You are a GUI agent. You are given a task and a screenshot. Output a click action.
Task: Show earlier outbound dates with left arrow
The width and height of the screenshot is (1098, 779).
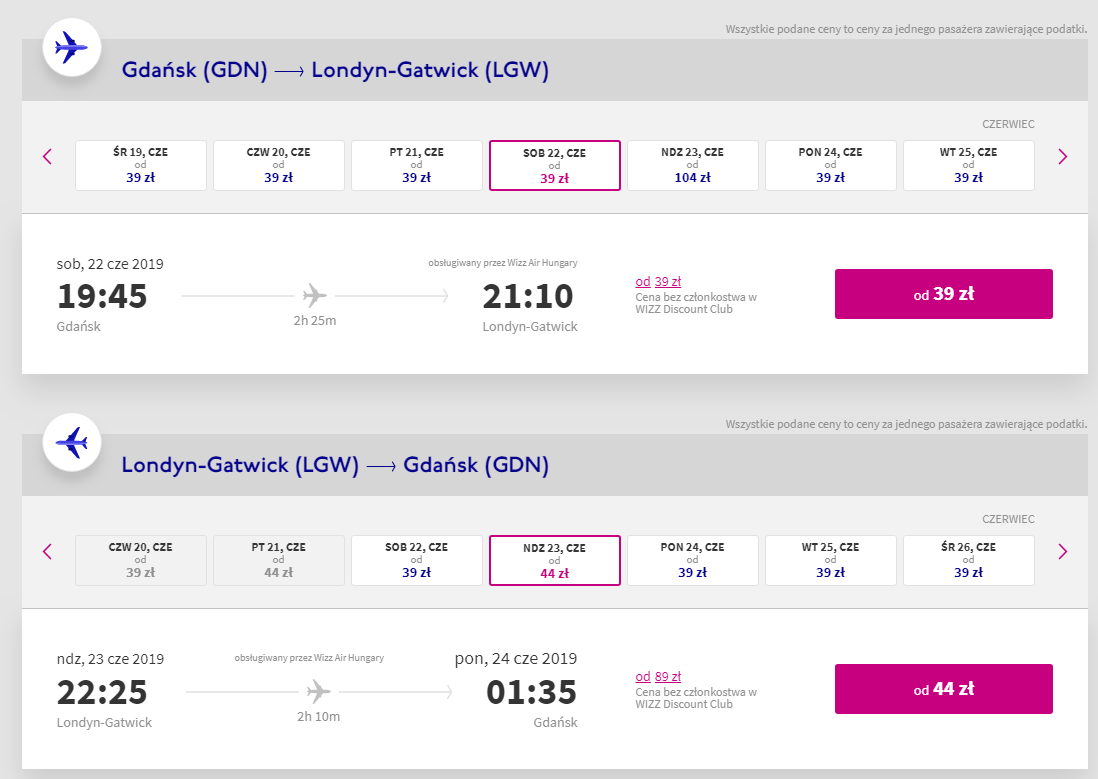[x=47, y=156]
